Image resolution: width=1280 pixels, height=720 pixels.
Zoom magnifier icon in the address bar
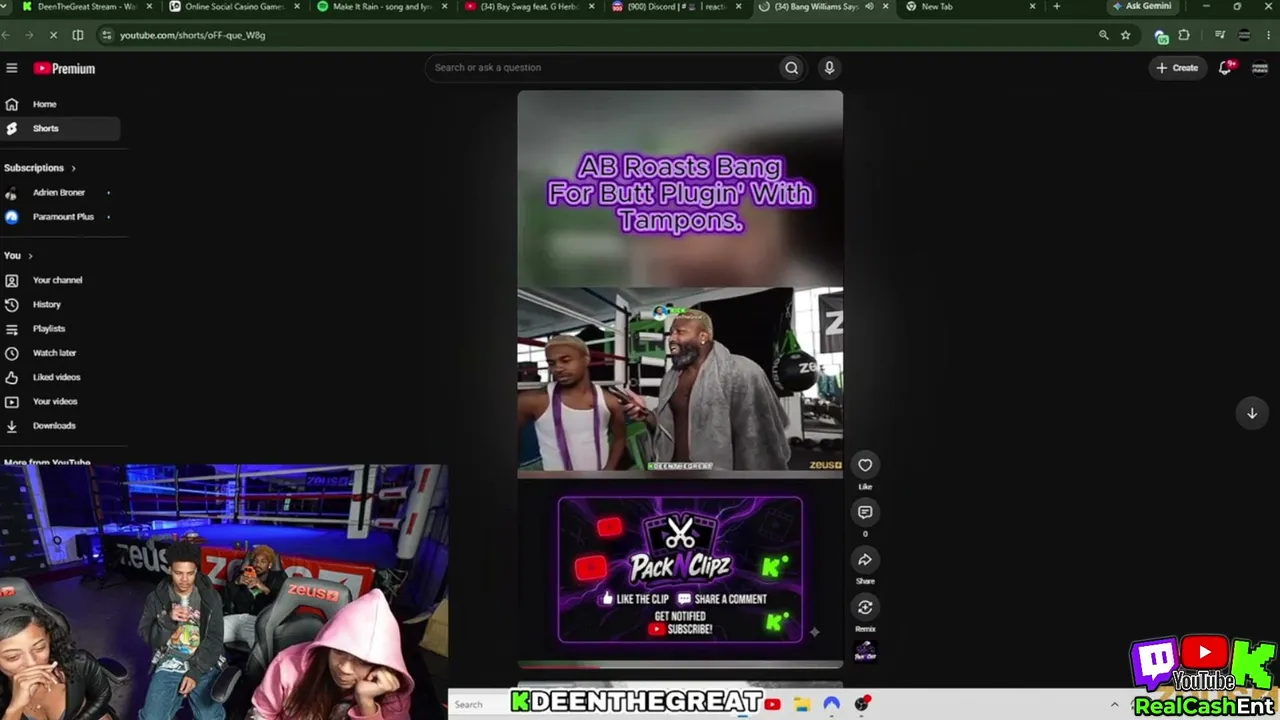click(x=1104, y=35)
